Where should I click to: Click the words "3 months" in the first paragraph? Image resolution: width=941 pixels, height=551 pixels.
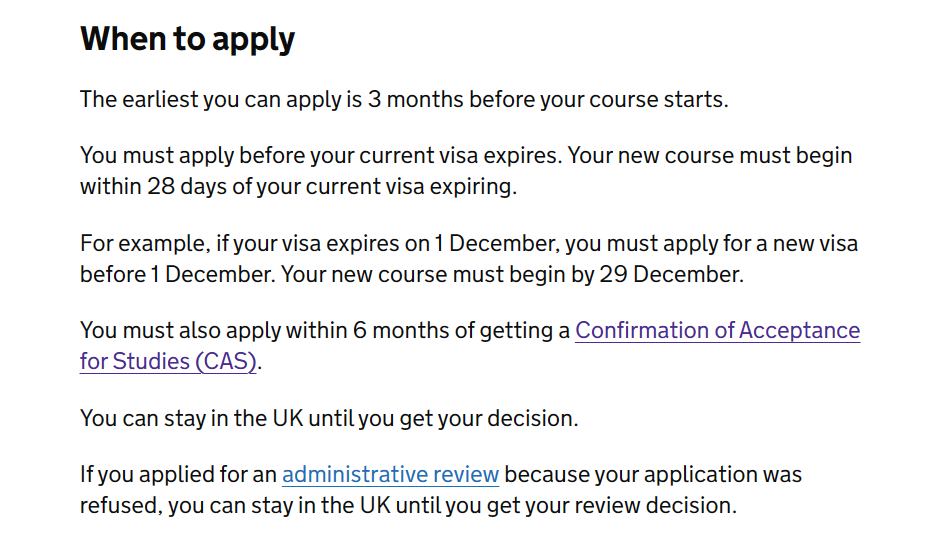416,100
